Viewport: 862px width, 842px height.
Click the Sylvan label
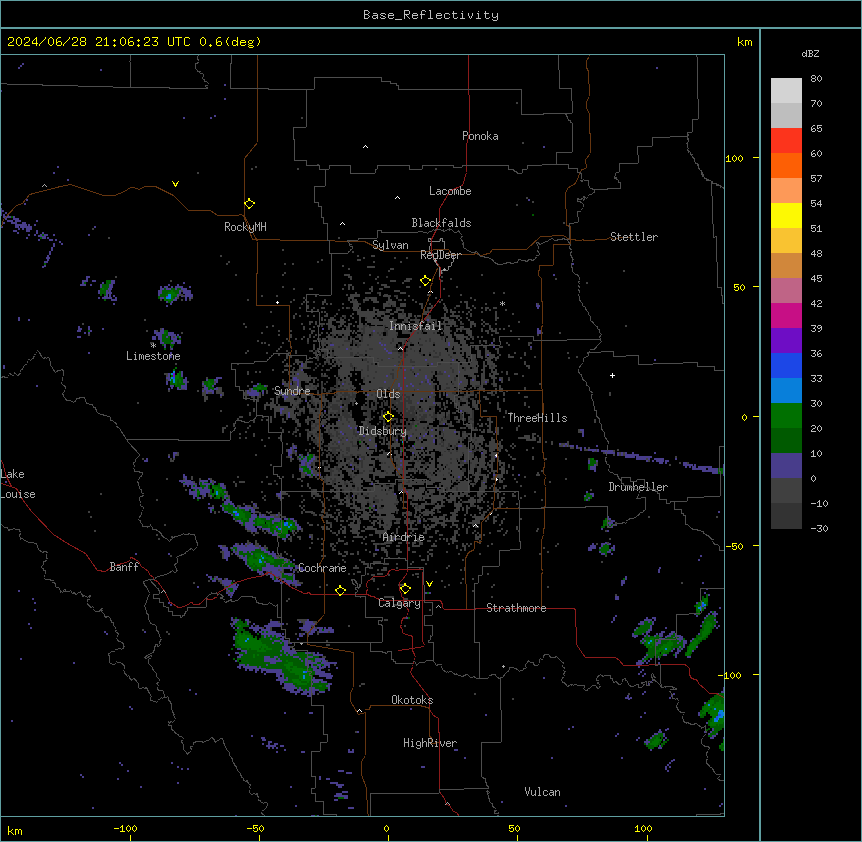click(390, 245)
